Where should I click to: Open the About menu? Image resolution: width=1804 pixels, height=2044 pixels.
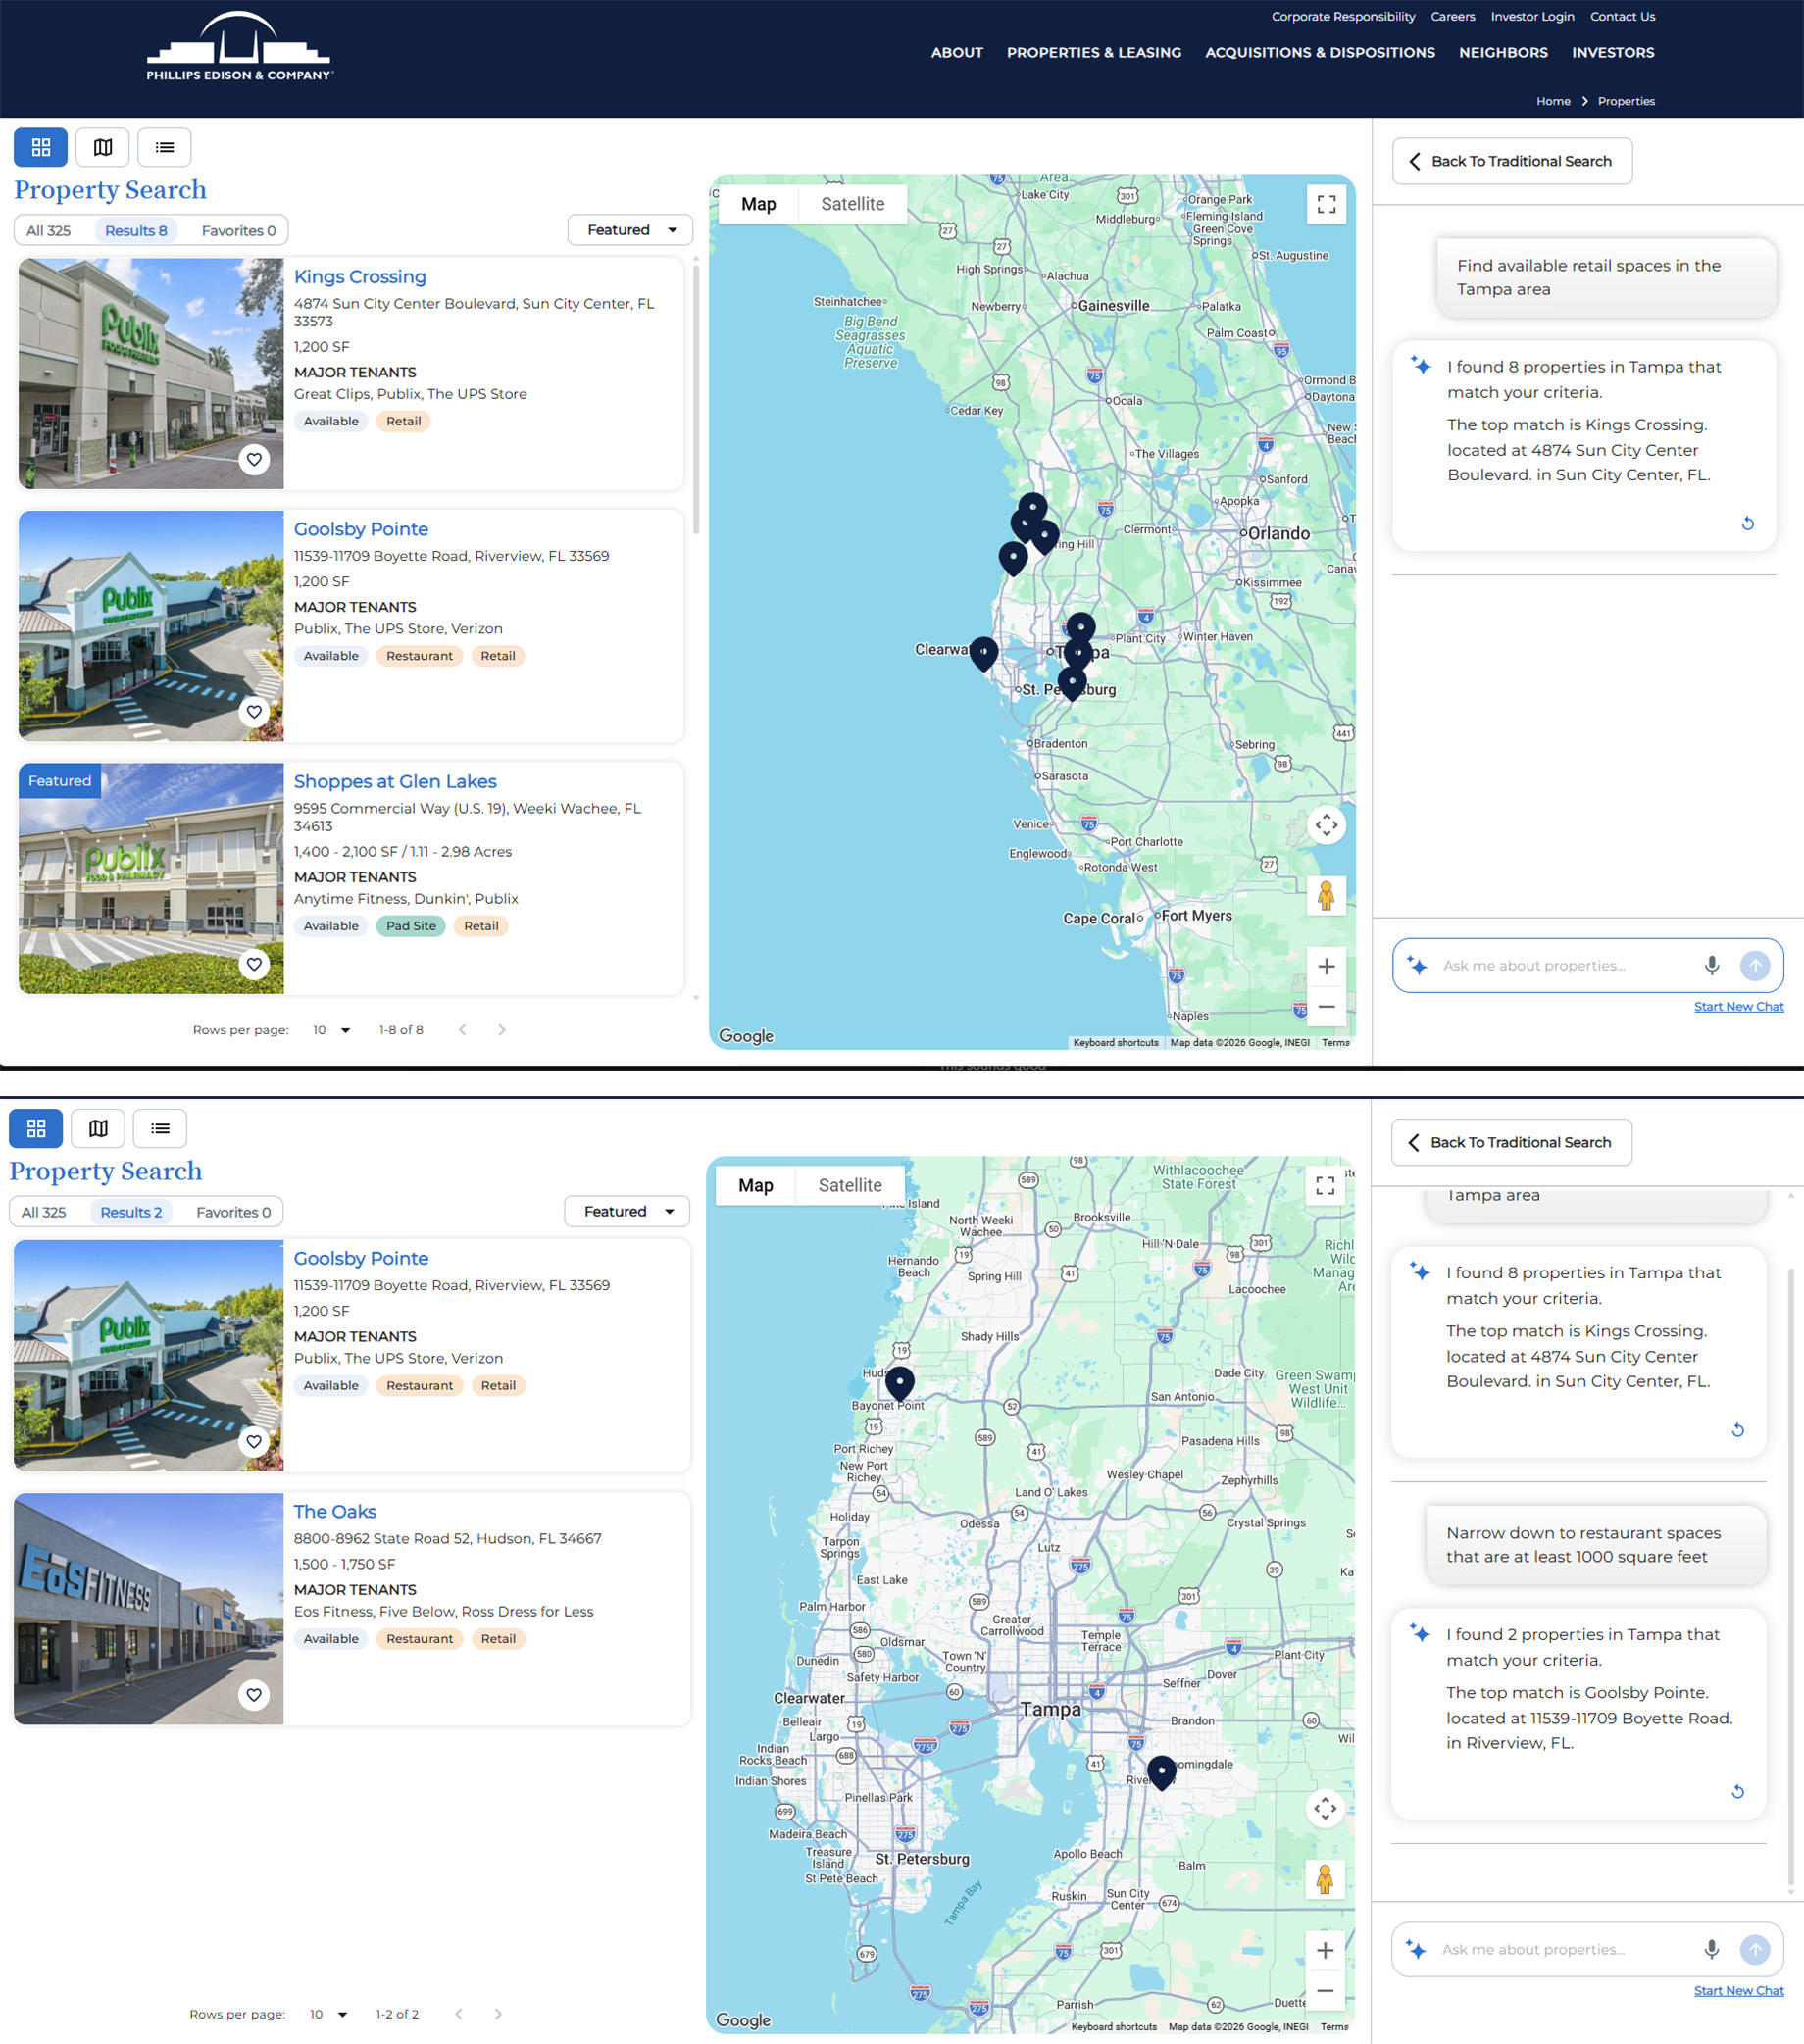point(957,52)
